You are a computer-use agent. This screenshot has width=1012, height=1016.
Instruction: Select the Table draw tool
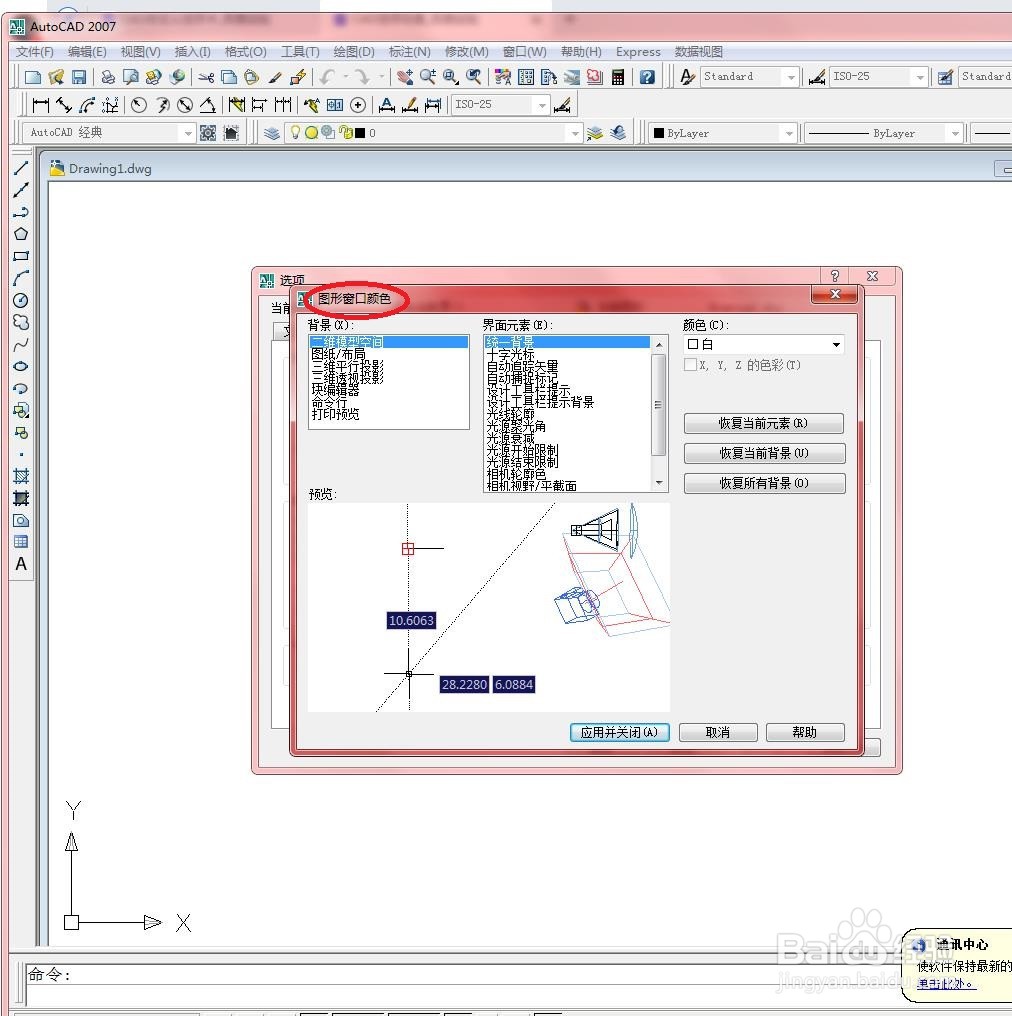pyautogui.click(x=21, y=542)
